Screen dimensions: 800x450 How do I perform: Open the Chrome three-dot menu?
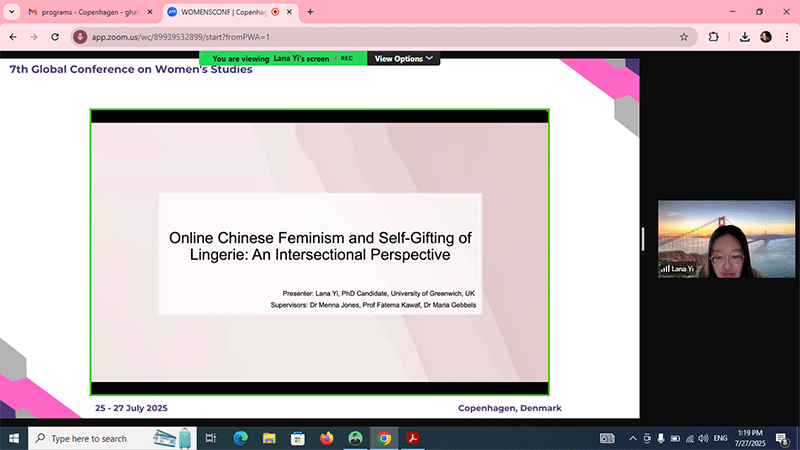pyautogui.click(x=787, y=36)
